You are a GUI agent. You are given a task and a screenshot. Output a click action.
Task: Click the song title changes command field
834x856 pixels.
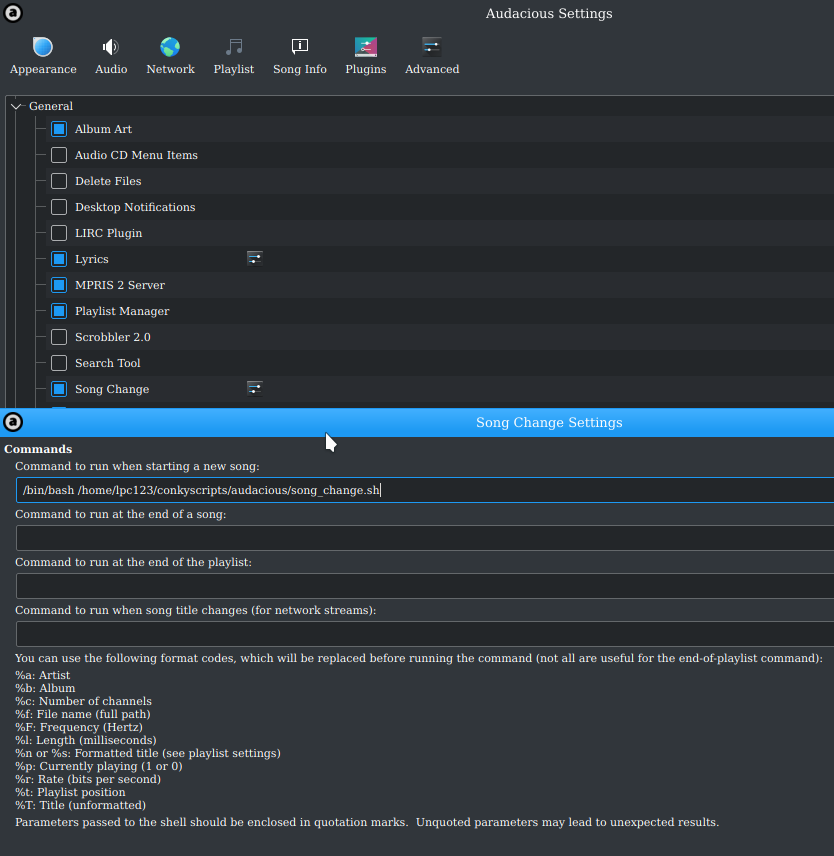(425, 634)
